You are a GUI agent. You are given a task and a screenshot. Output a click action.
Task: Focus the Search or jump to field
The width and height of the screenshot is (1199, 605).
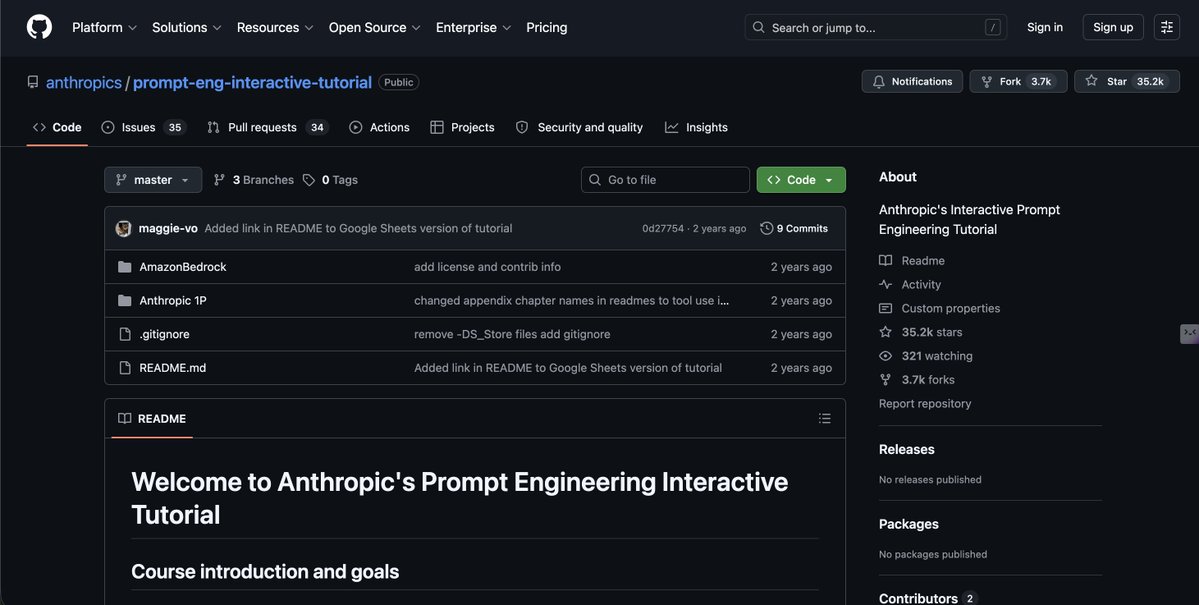[x=876, y=28]
